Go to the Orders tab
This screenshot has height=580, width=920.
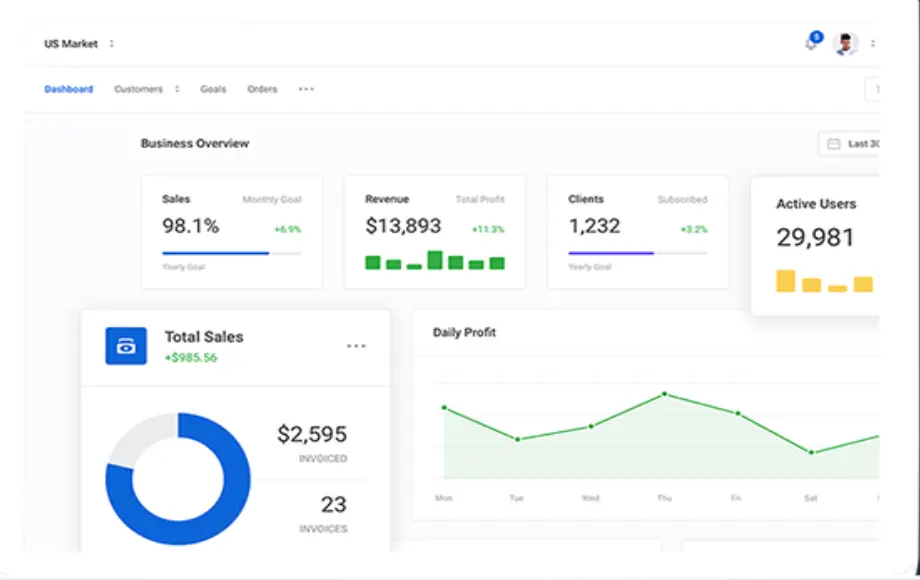point(262,89)
